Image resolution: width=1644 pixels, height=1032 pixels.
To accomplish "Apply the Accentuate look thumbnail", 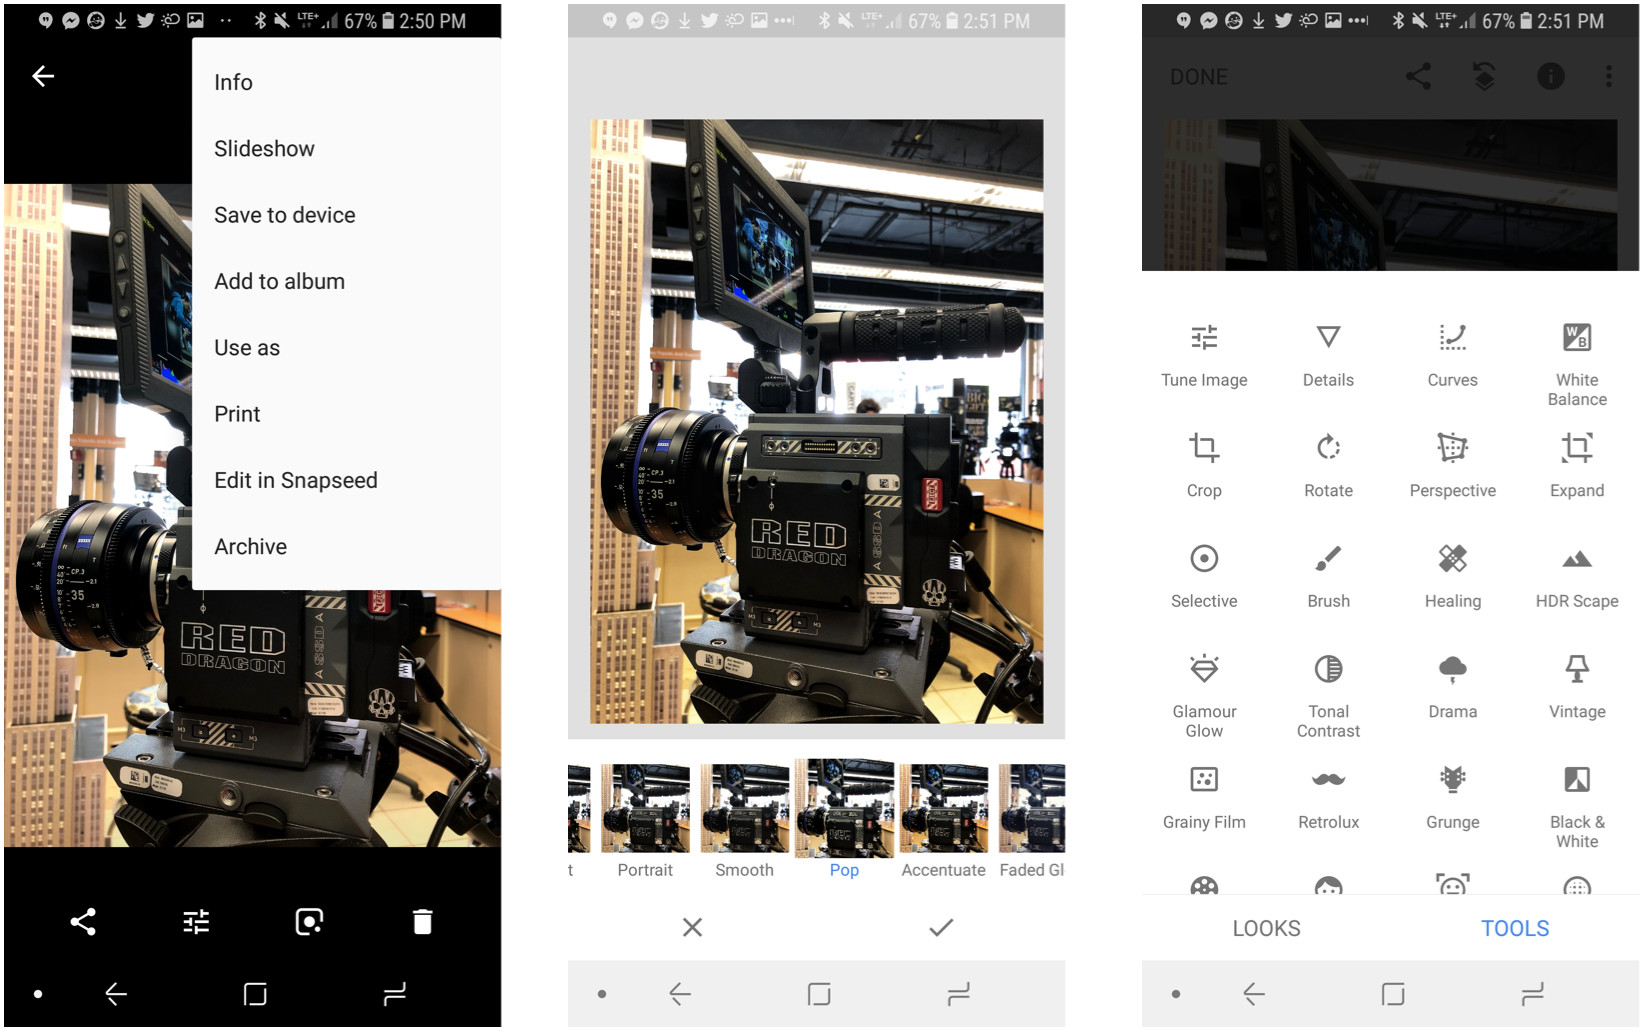I will click(943, 822).
